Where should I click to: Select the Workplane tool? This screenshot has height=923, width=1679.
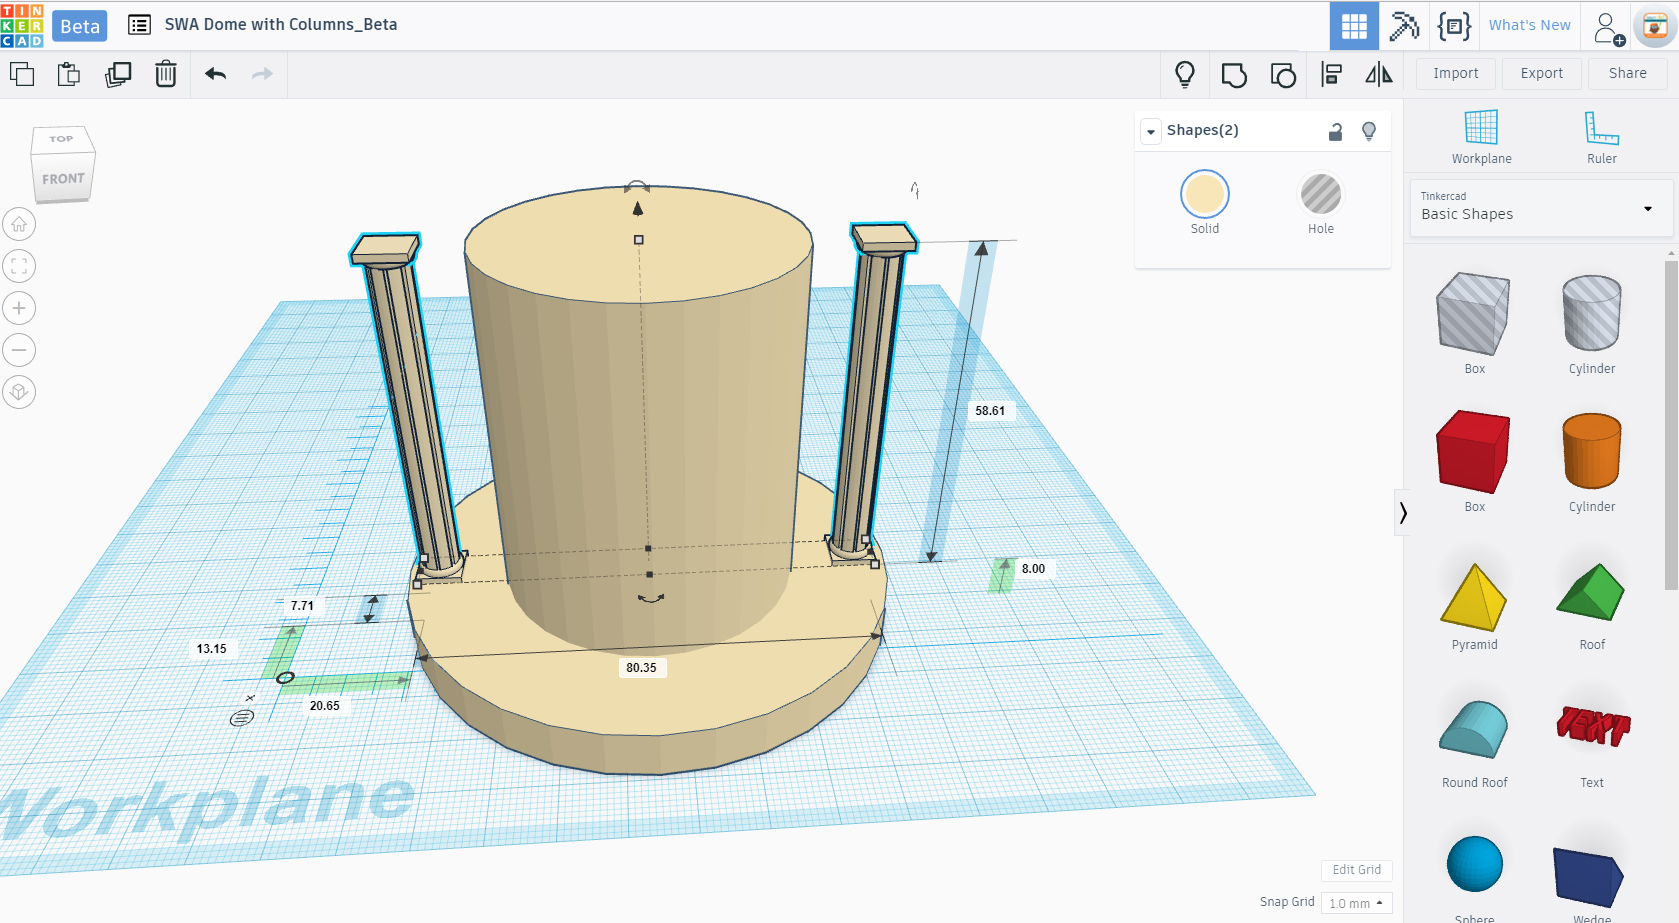[x=1481, y=137]
